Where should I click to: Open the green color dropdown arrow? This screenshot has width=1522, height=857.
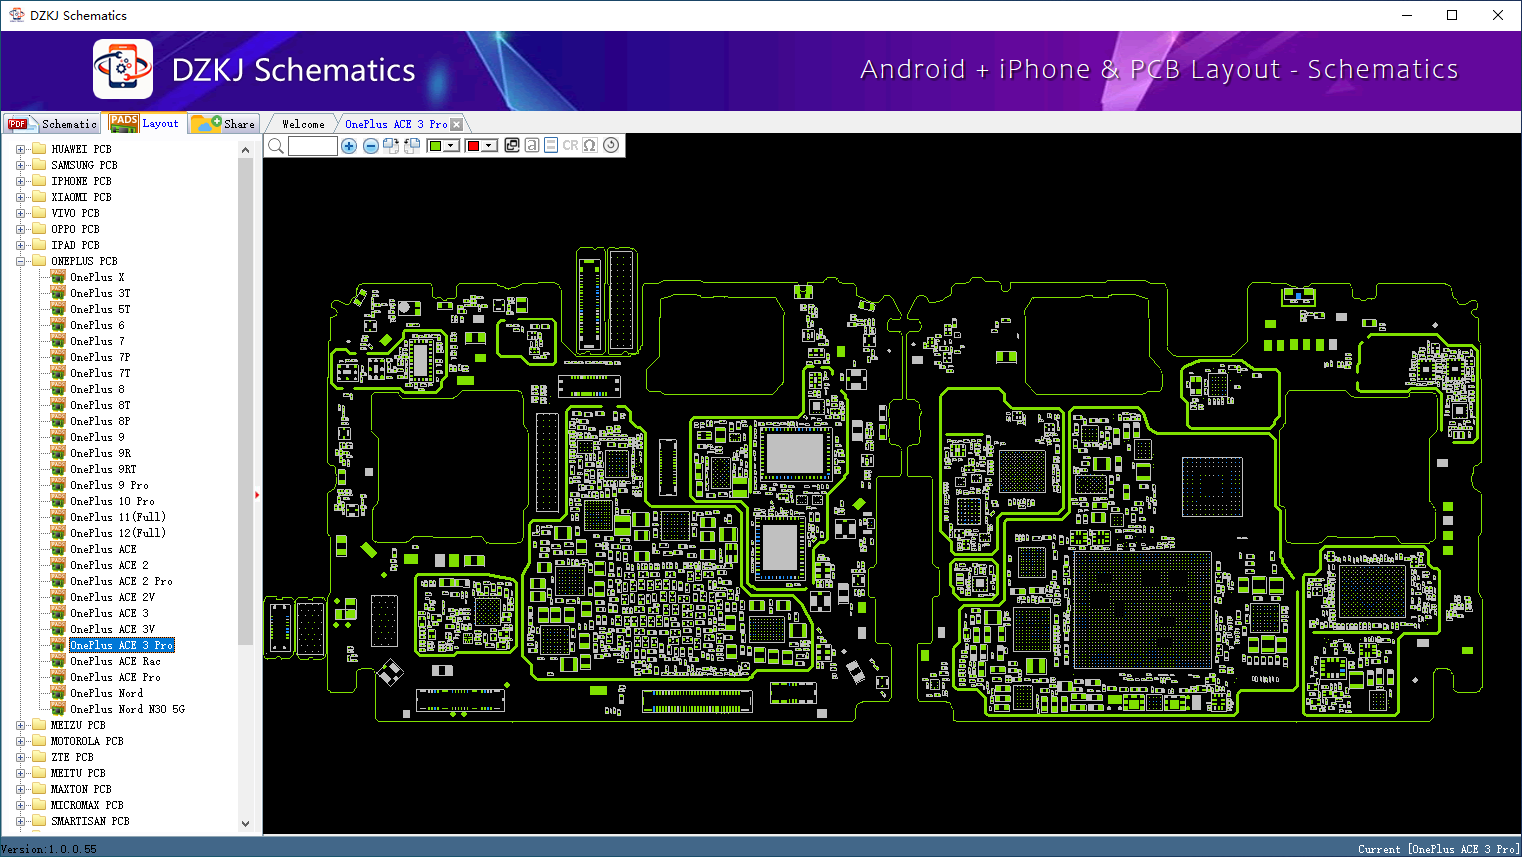pyautogui.click(x=451, y=146)
